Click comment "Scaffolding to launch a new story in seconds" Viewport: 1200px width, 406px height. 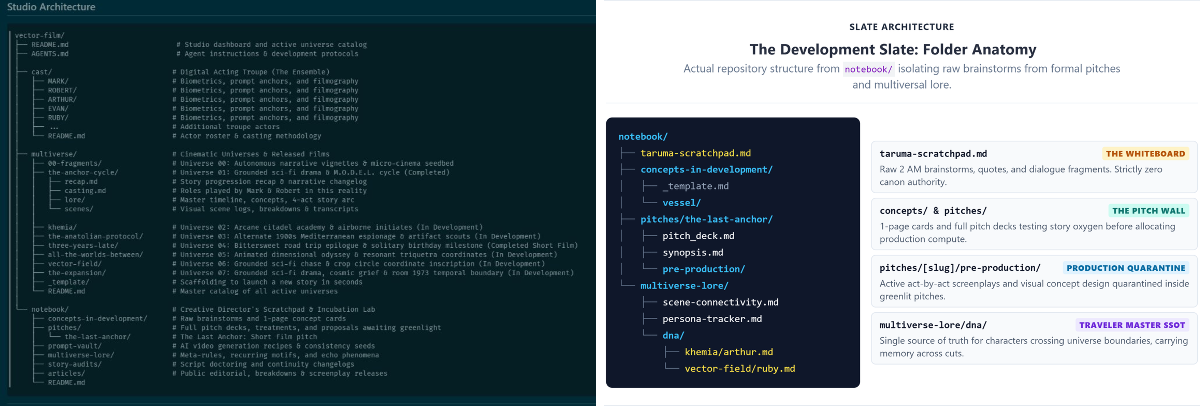click(270, 281)
